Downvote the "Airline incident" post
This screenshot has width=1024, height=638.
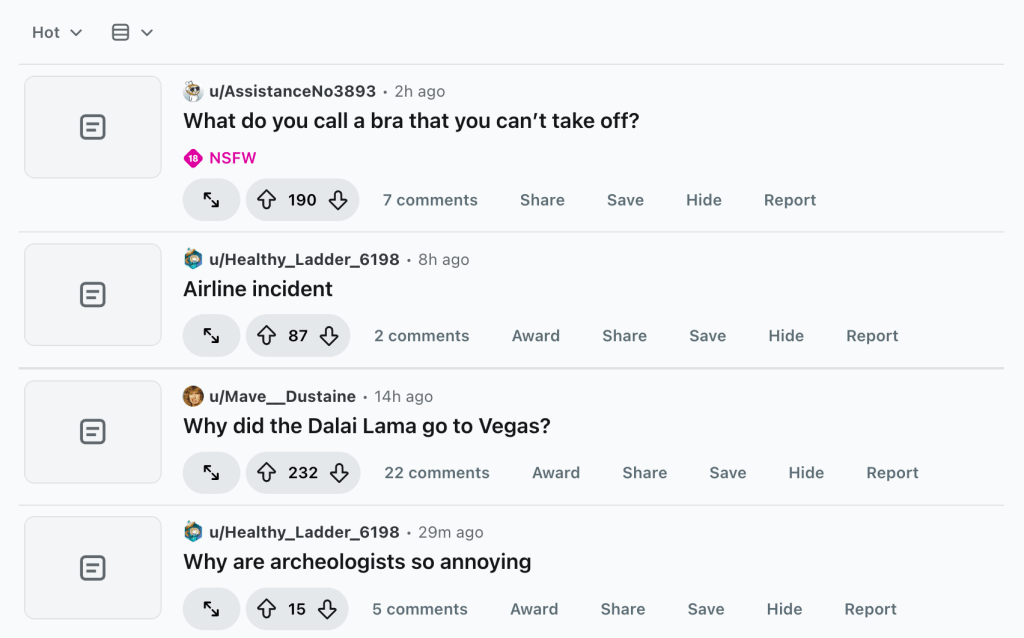pyautogui.click(x=329, y=336)
